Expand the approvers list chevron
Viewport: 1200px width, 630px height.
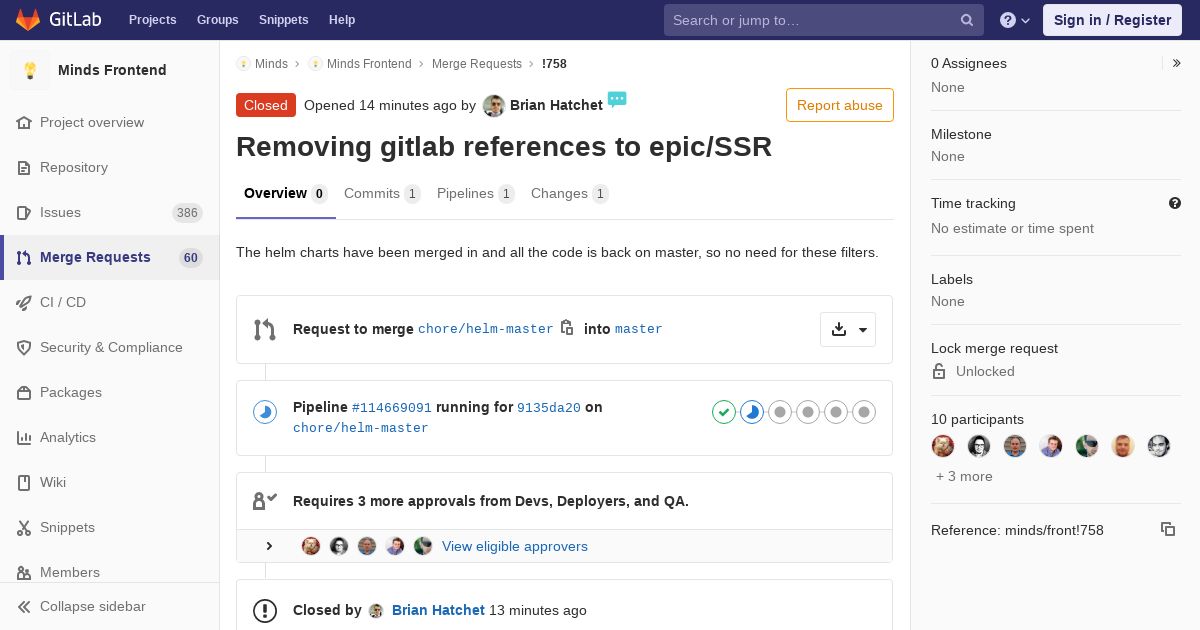click(269, 546)
